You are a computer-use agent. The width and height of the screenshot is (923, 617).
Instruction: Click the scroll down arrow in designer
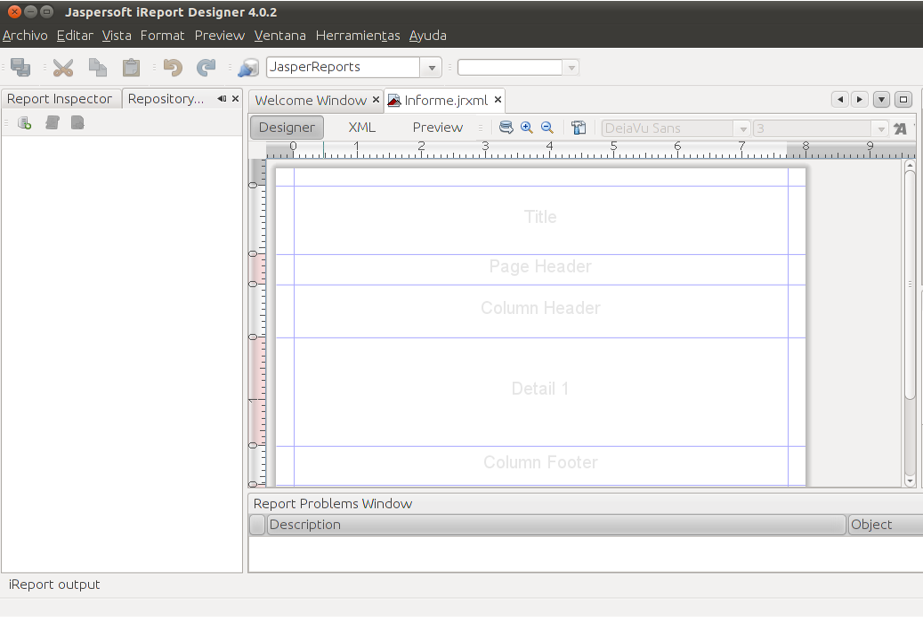909,481
